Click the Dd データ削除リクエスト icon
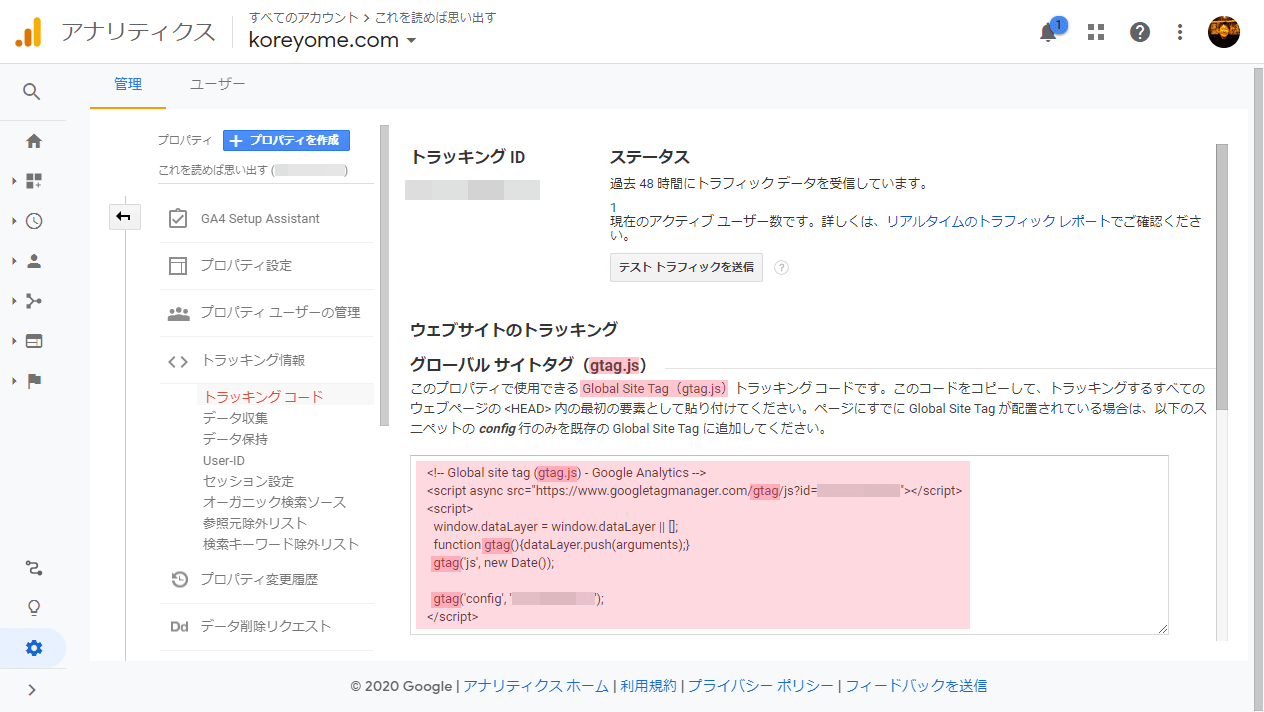Viewport: 1264px width, 712px height. click(x=179, y=627)
